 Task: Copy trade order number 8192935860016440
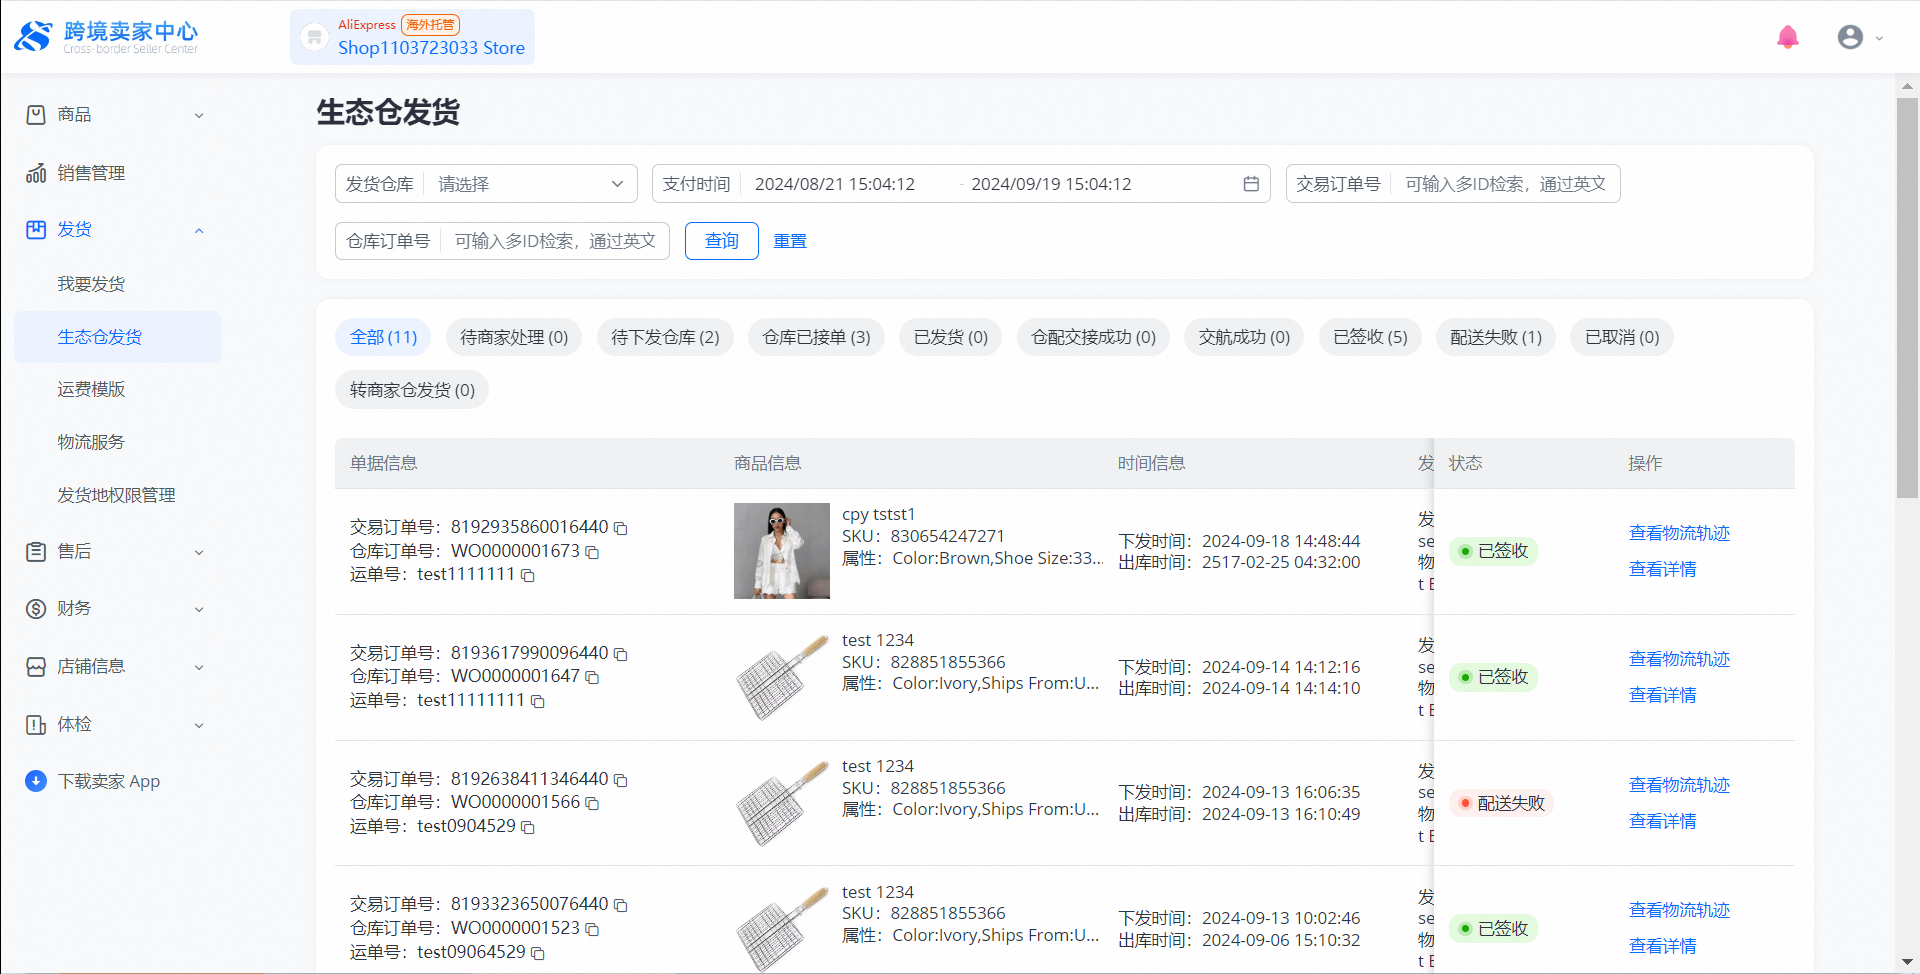click(620, 528)
